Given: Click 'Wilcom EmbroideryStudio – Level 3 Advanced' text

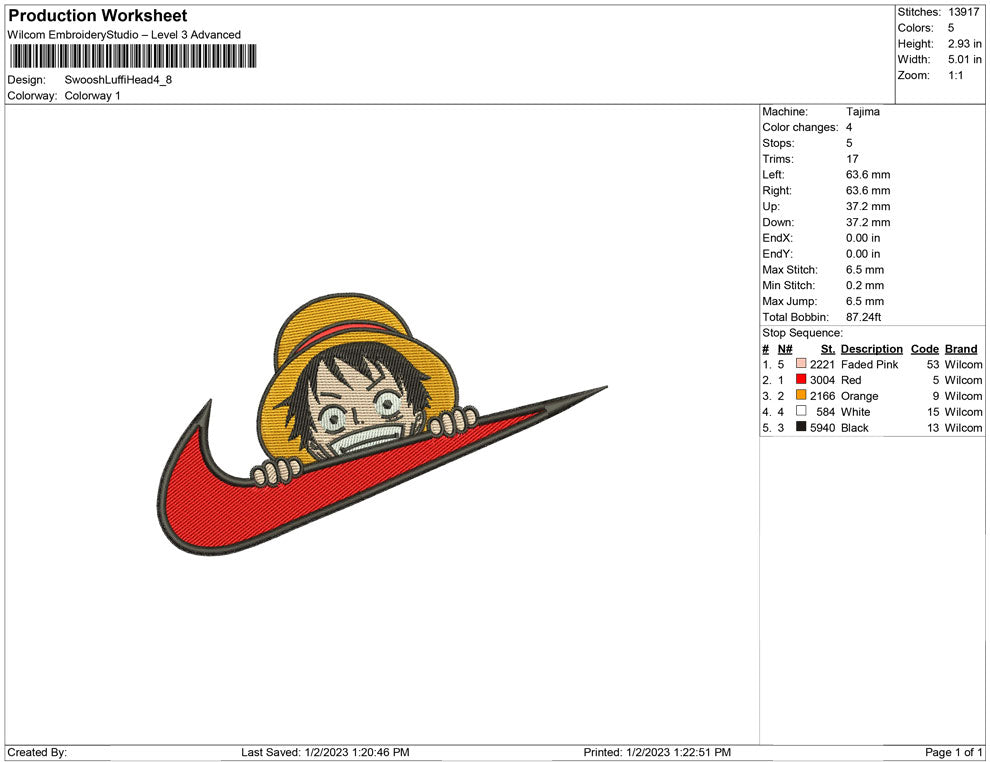Looking at the screenshot, I should (124, 35).
